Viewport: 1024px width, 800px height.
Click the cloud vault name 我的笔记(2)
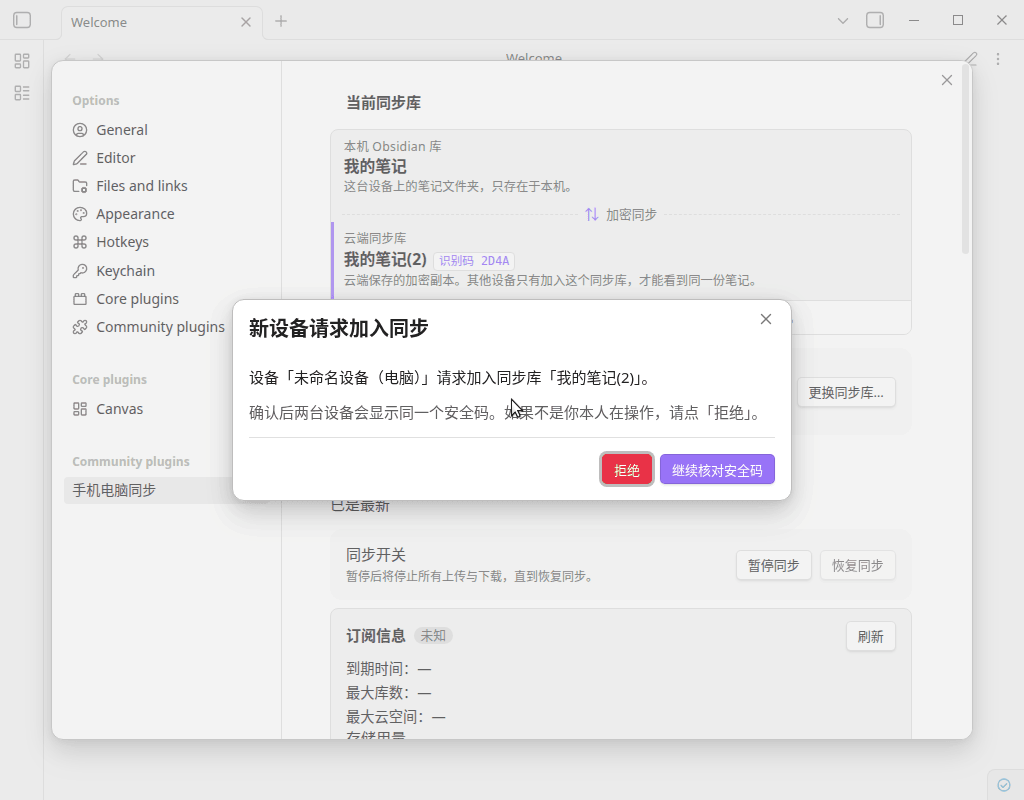(385, 260)
